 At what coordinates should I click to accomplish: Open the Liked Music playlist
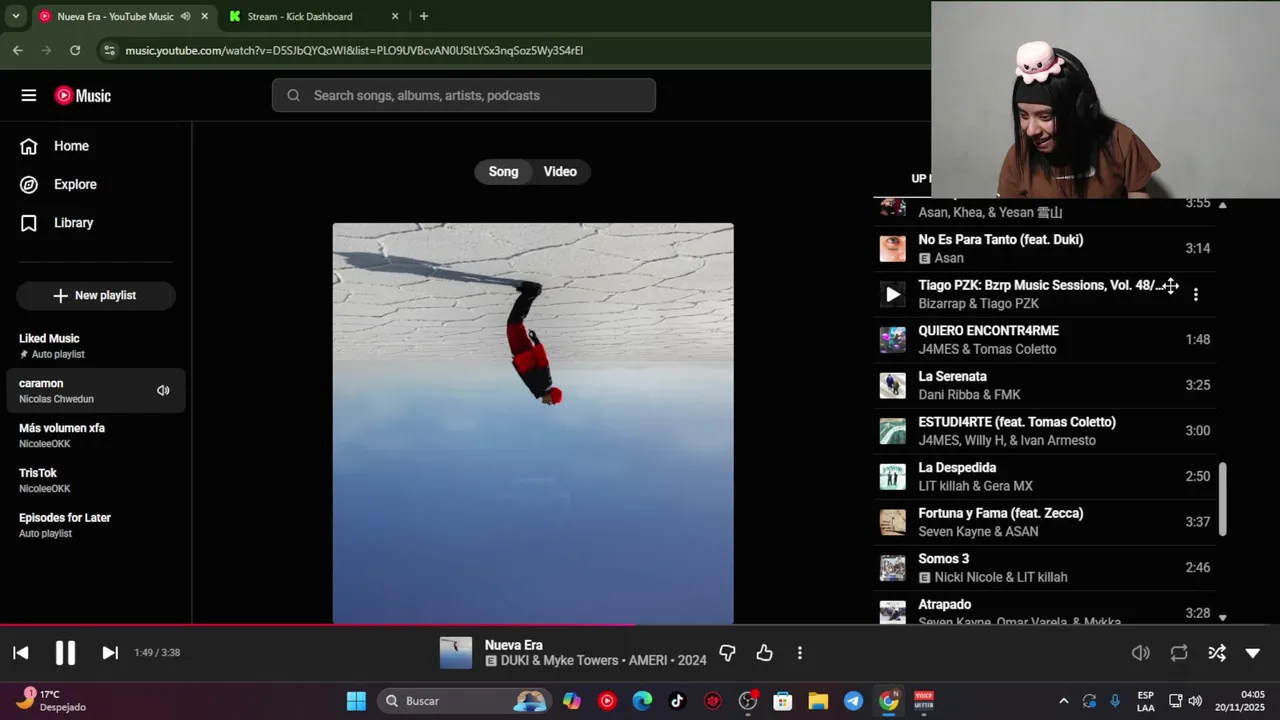(95, 346)
